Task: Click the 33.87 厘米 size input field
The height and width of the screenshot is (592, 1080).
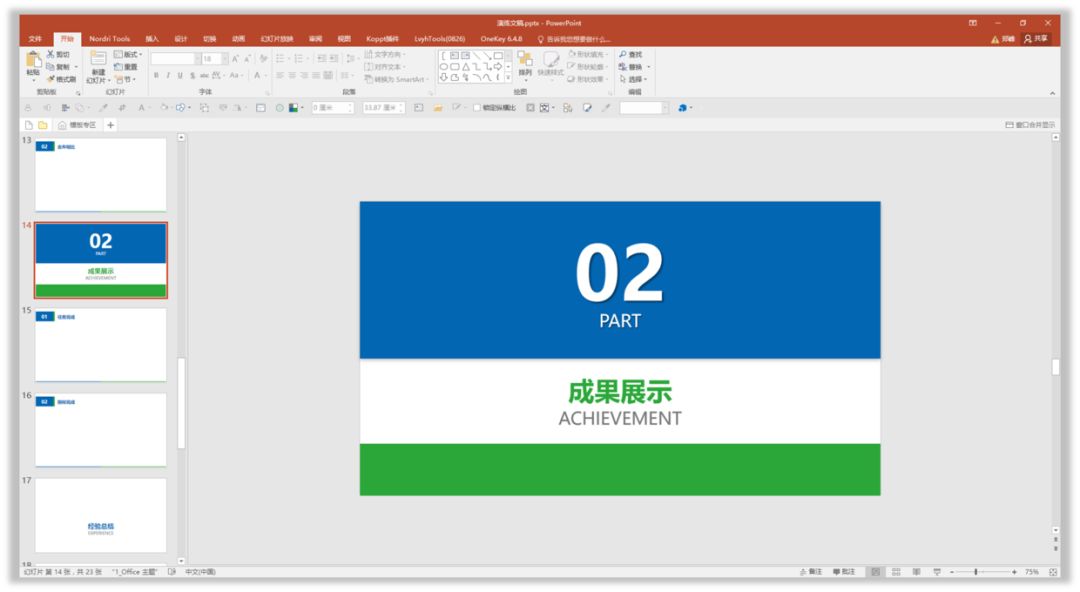Action: 384,108
